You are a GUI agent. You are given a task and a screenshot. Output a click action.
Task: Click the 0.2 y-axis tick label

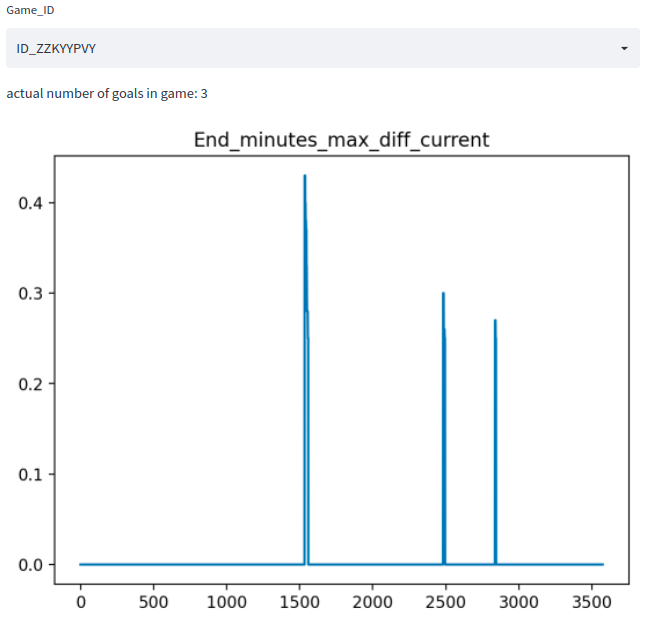[x=32, y=384]
